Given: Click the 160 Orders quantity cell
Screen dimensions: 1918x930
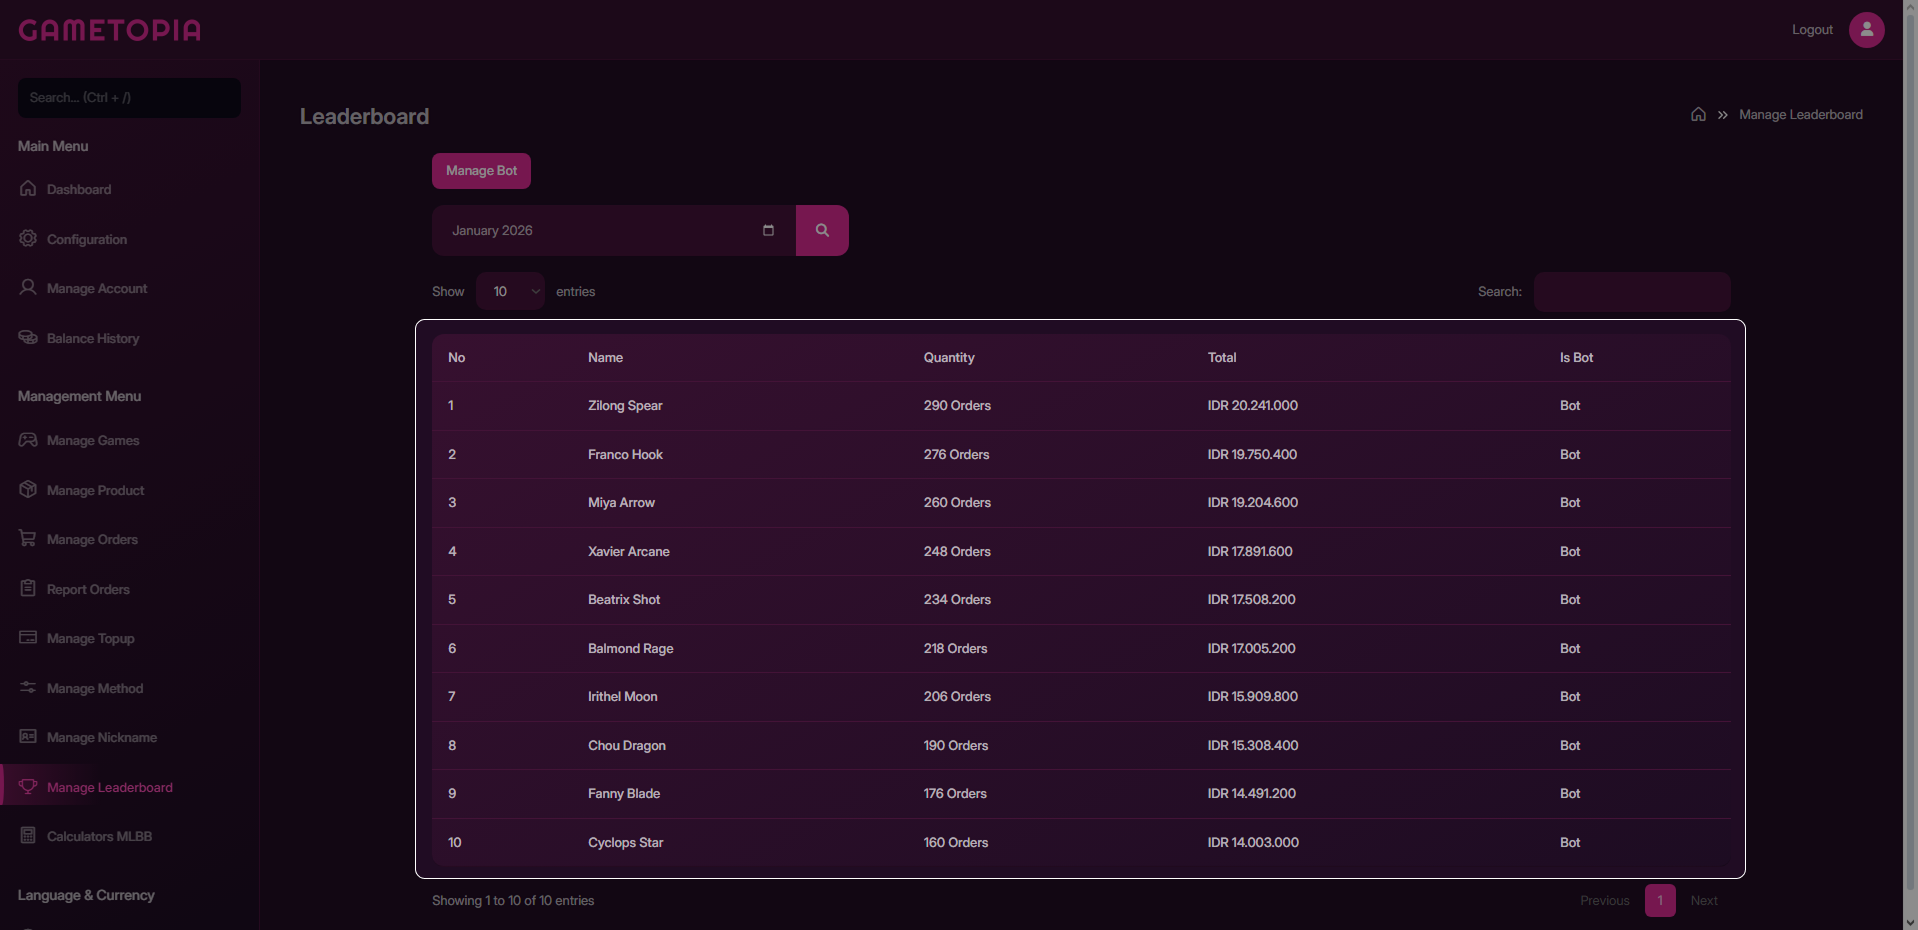Looking at the screenshot, I should pos(956,842).
